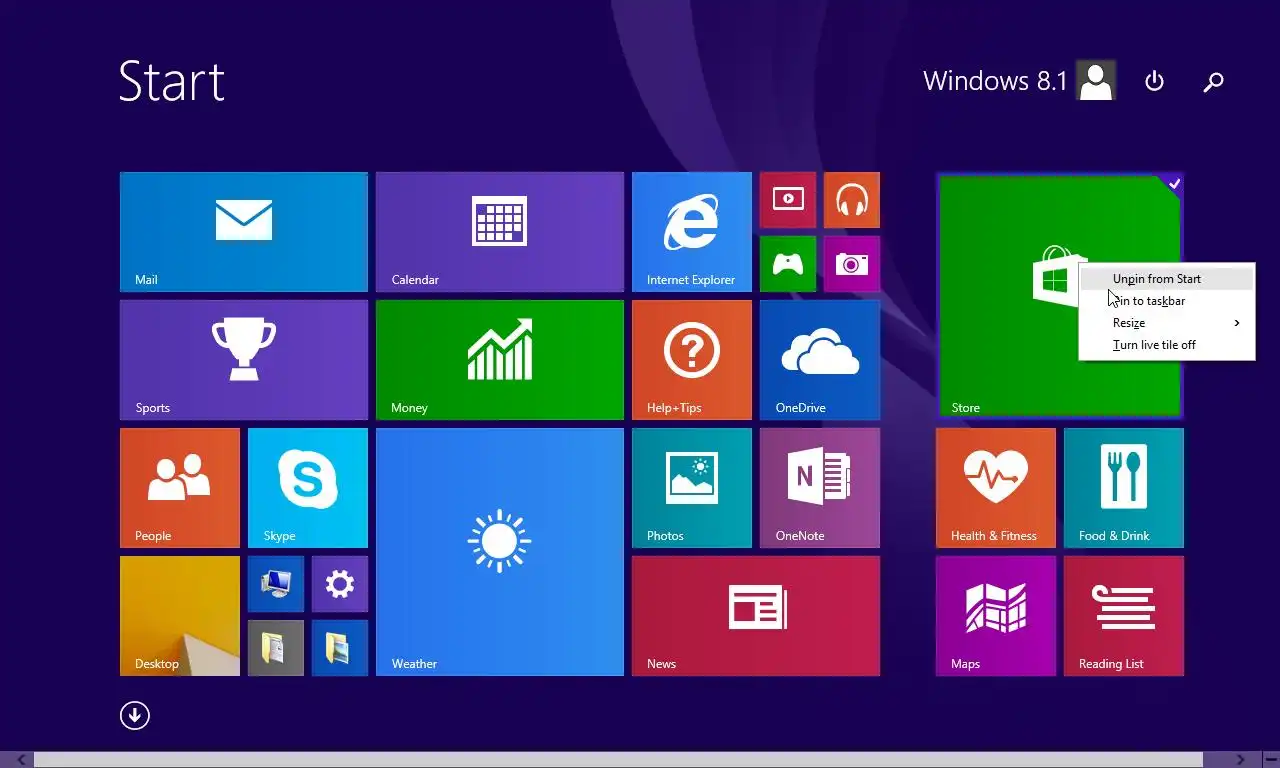Click the zoom-out minus button at corner
This screenshot has height=768, width=1280.
coord(1270,760)
